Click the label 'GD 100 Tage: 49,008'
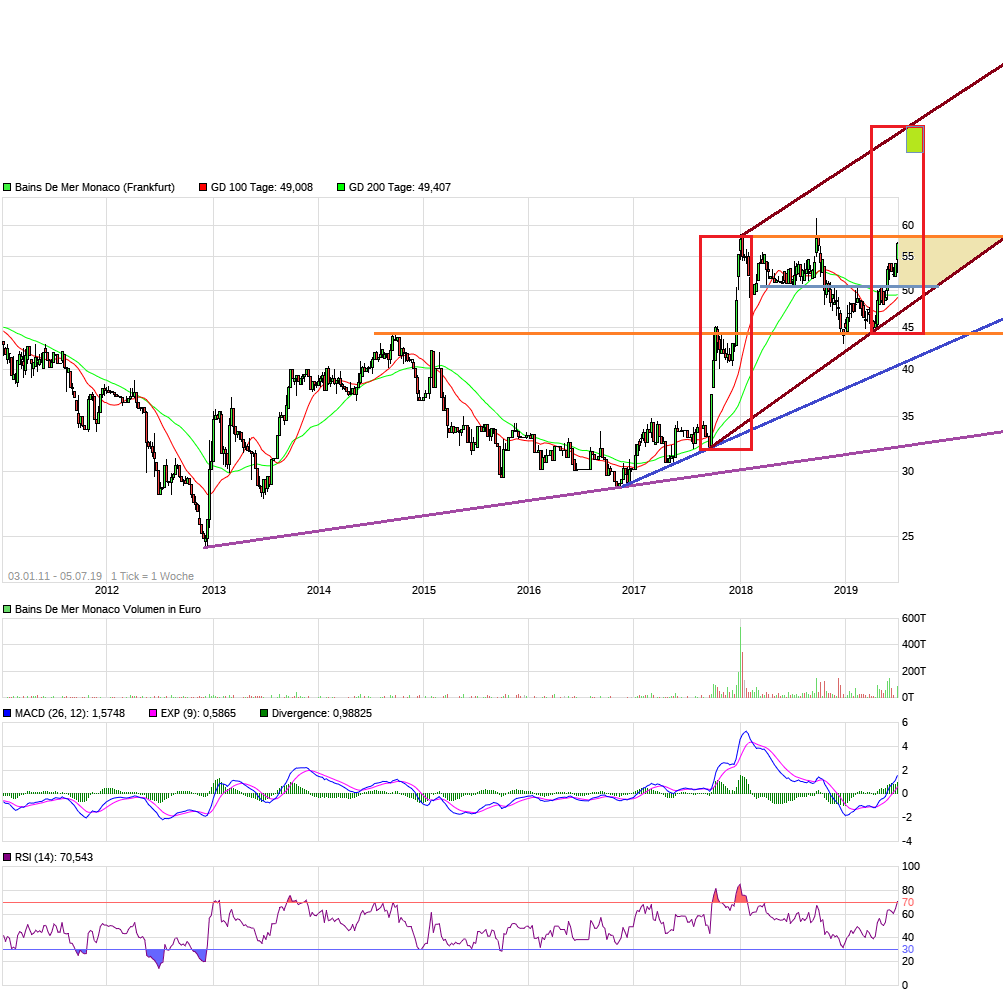Image resolution: width=1003 pixels, height=995 pixels. [x=262, y=187]
